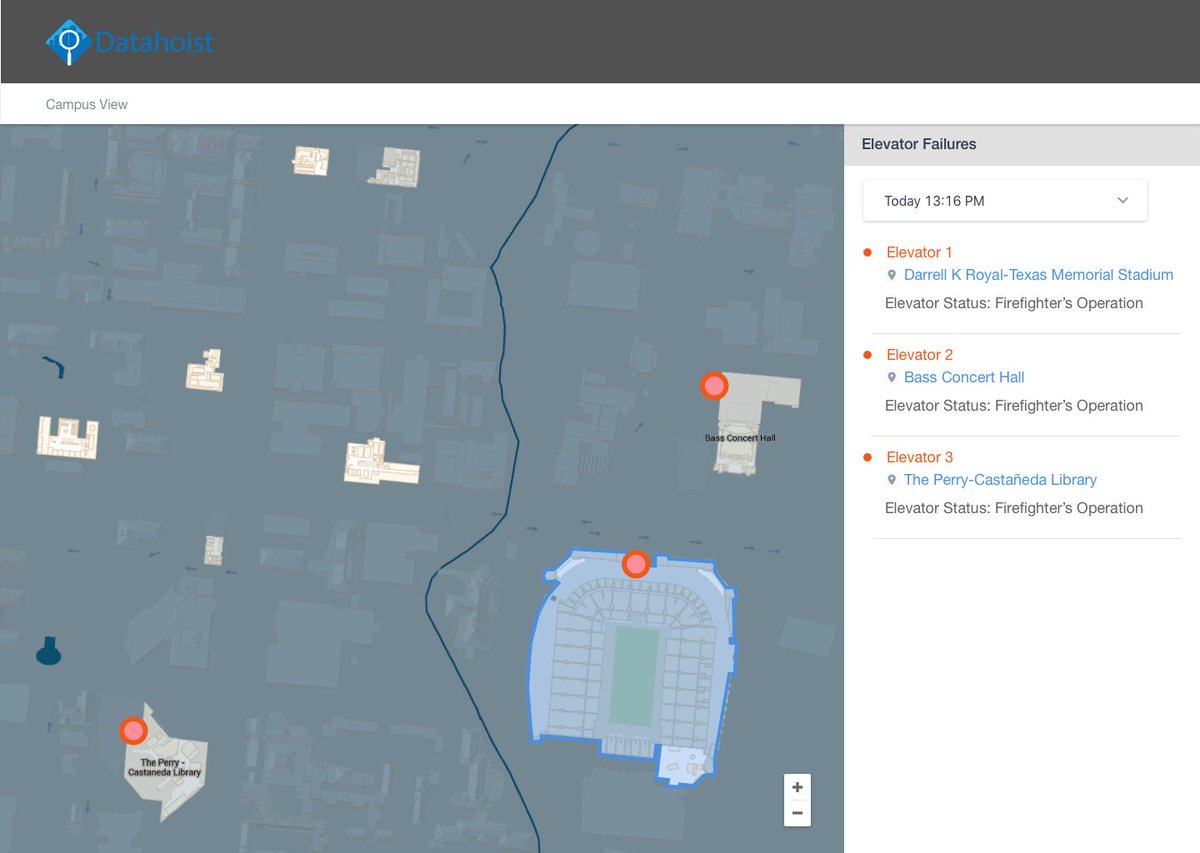This screenshot has height=853, width=1200.
Task: Click the orange bullet next to Elevator 3
Action: tap(867, 457)
